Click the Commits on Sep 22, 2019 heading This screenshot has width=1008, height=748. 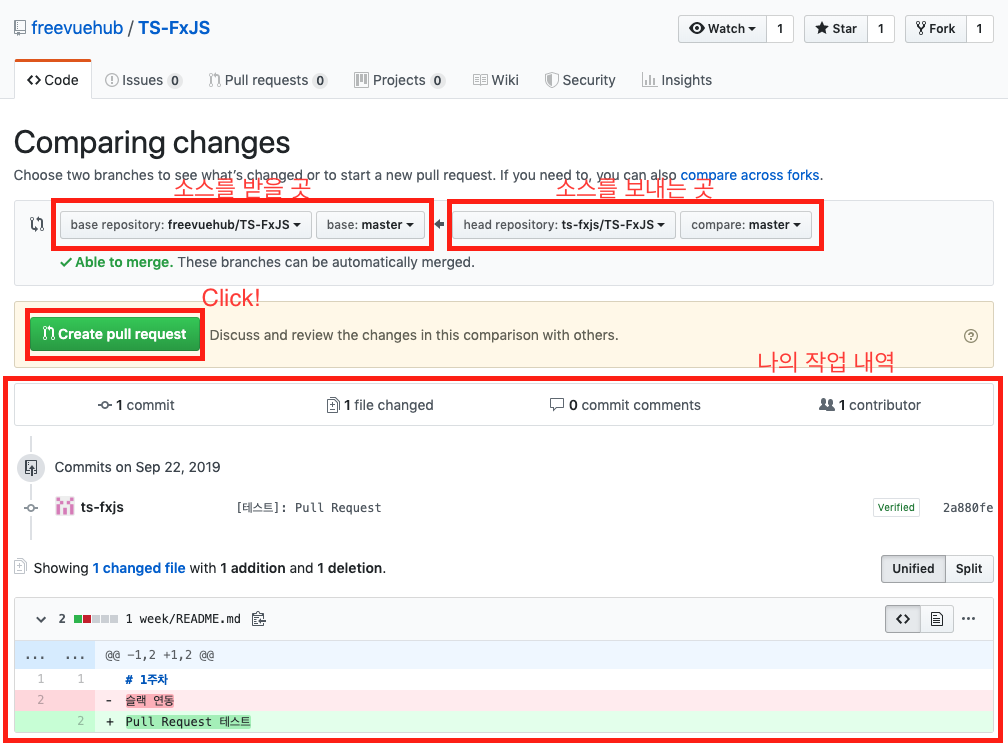click(x=138, y=467)
